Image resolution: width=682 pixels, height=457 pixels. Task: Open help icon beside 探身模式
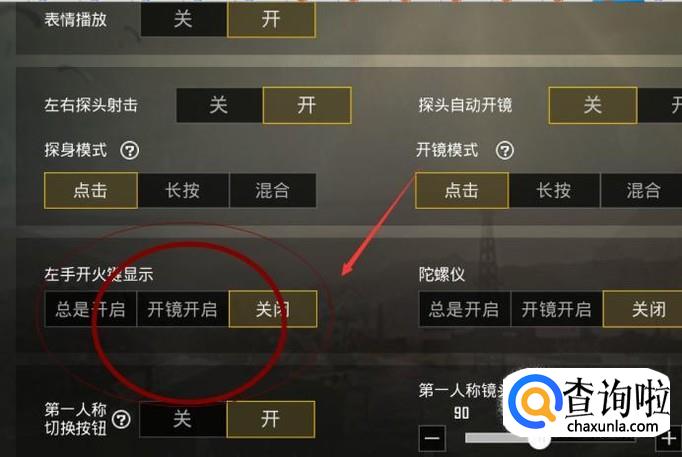130,150
